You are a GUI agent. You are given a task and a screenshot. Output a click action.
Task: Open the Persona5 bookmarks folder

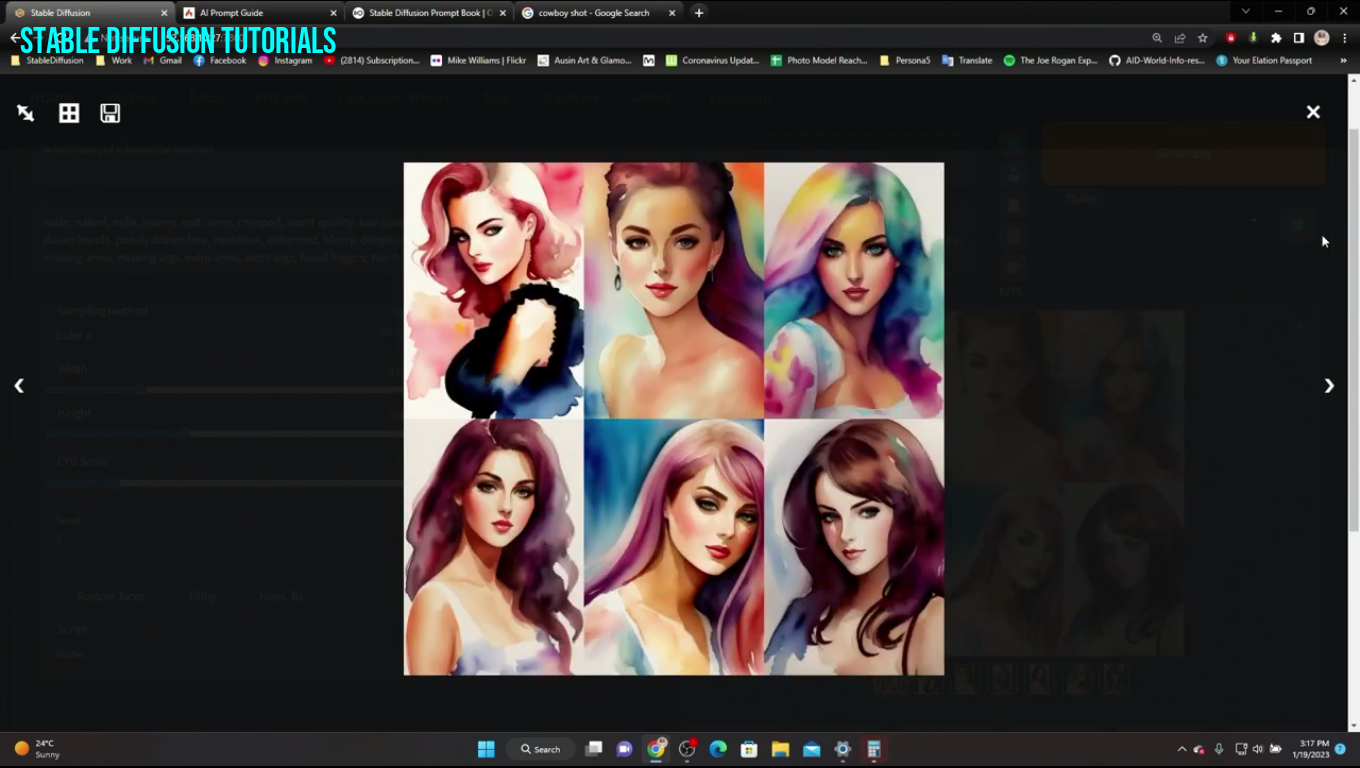905,60
